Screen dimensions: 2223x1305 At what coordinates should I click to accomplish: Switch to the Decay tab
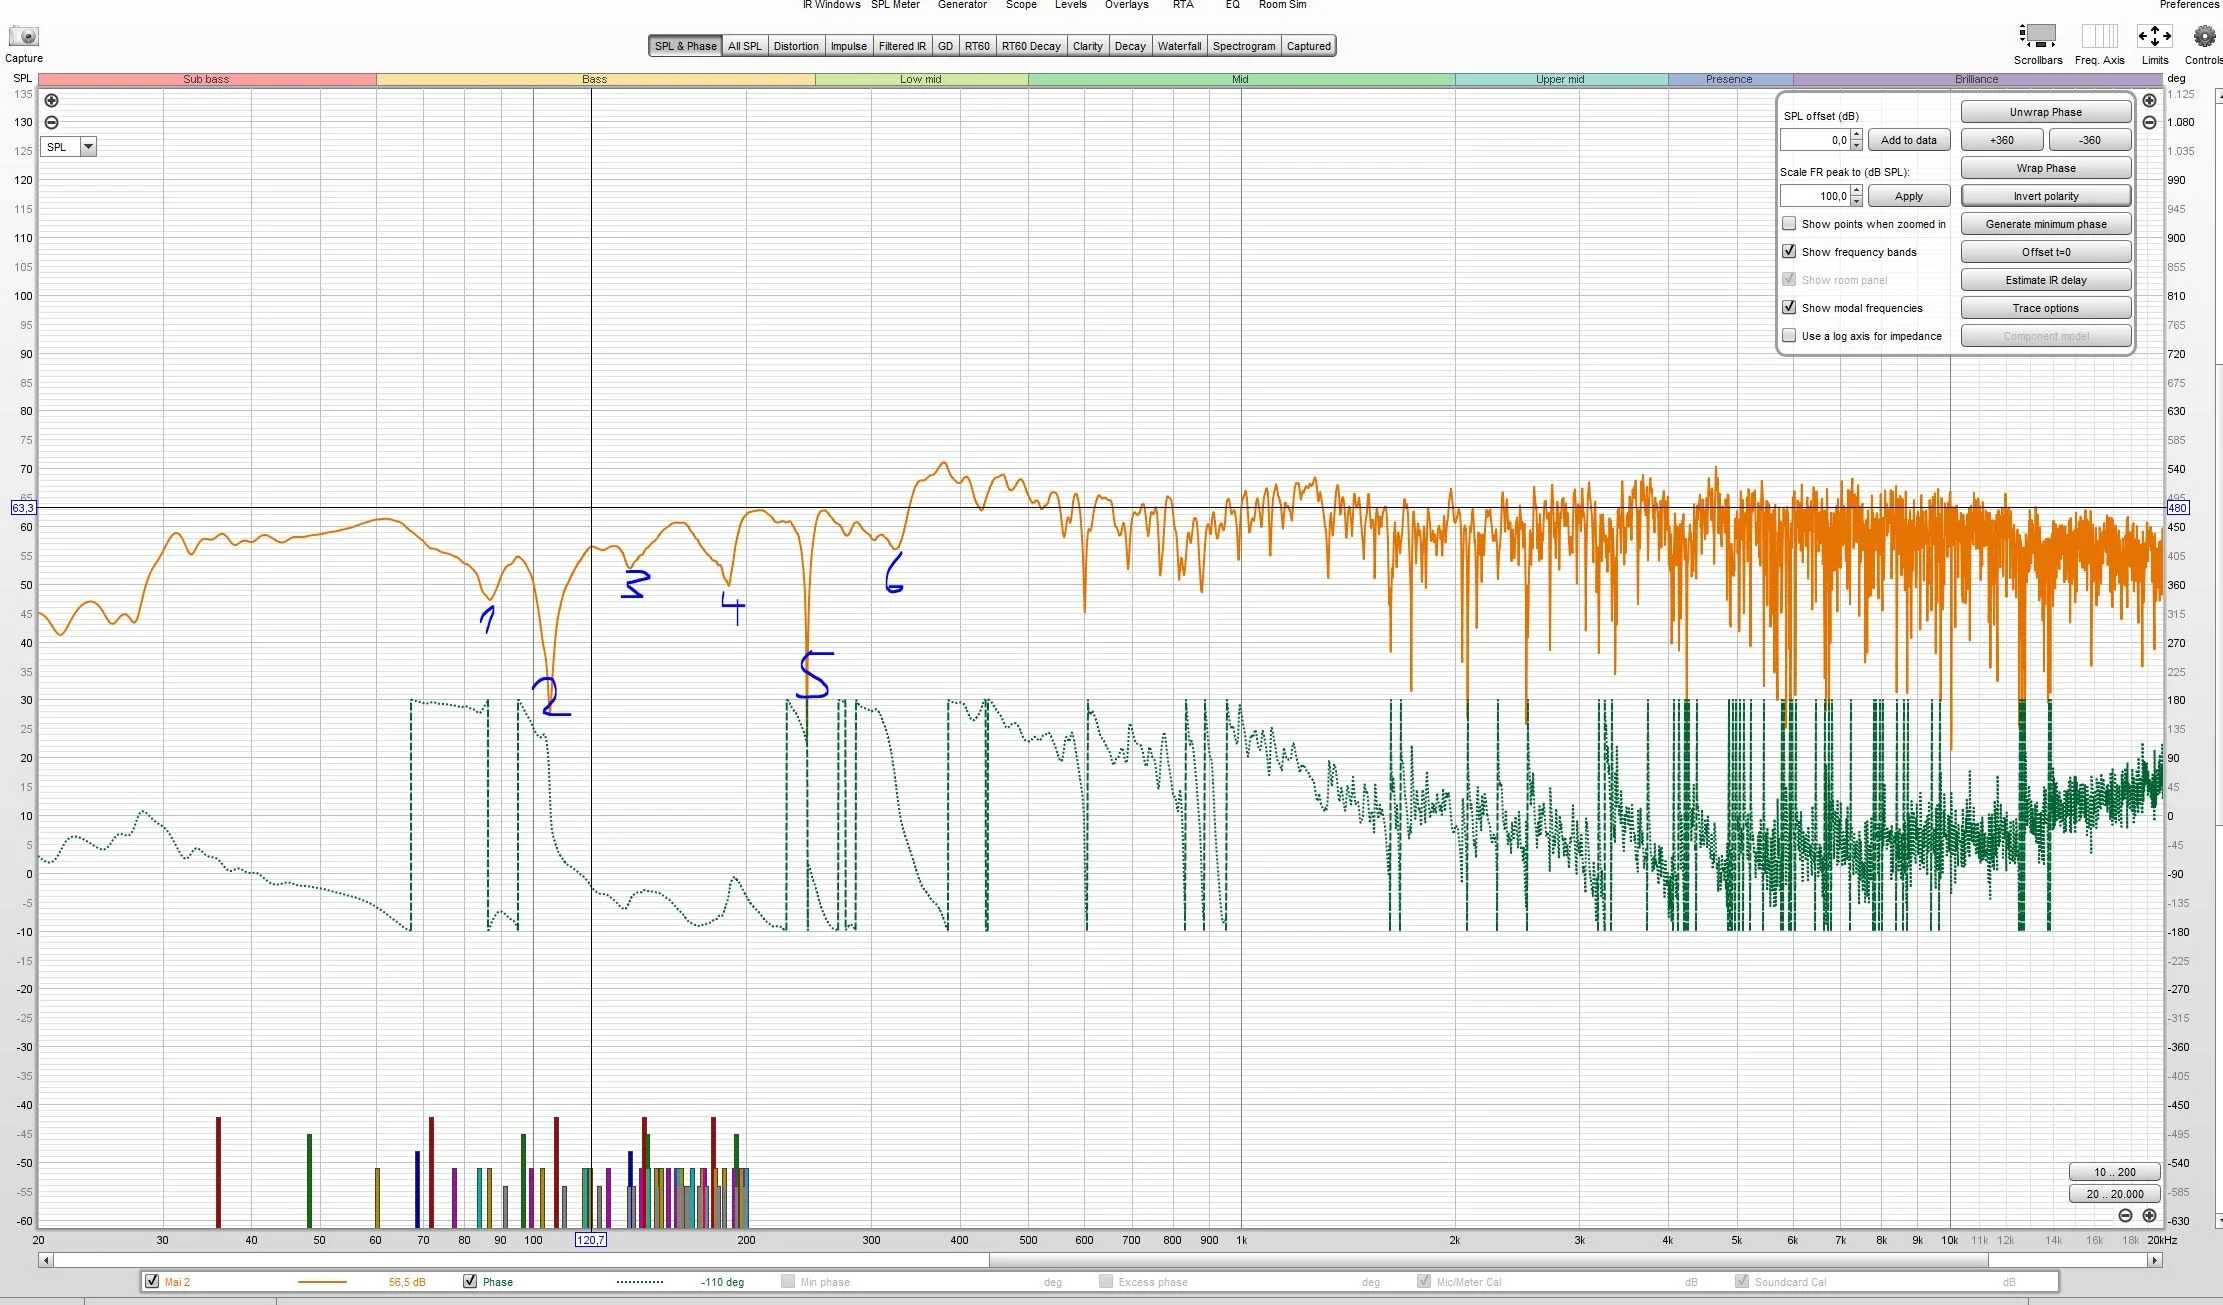1130,46
